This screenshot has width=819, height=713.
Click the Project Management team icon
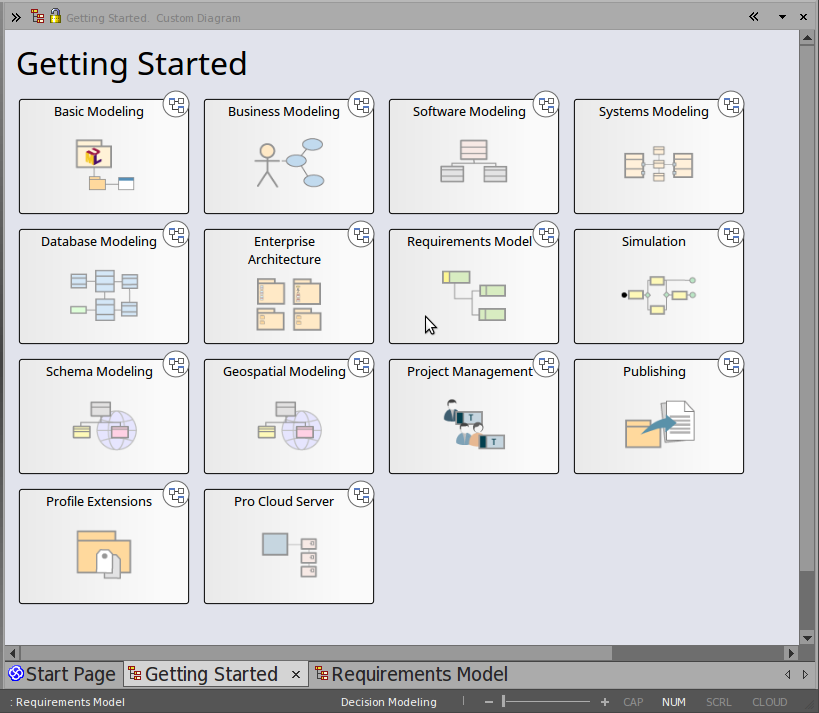[473, 424]
